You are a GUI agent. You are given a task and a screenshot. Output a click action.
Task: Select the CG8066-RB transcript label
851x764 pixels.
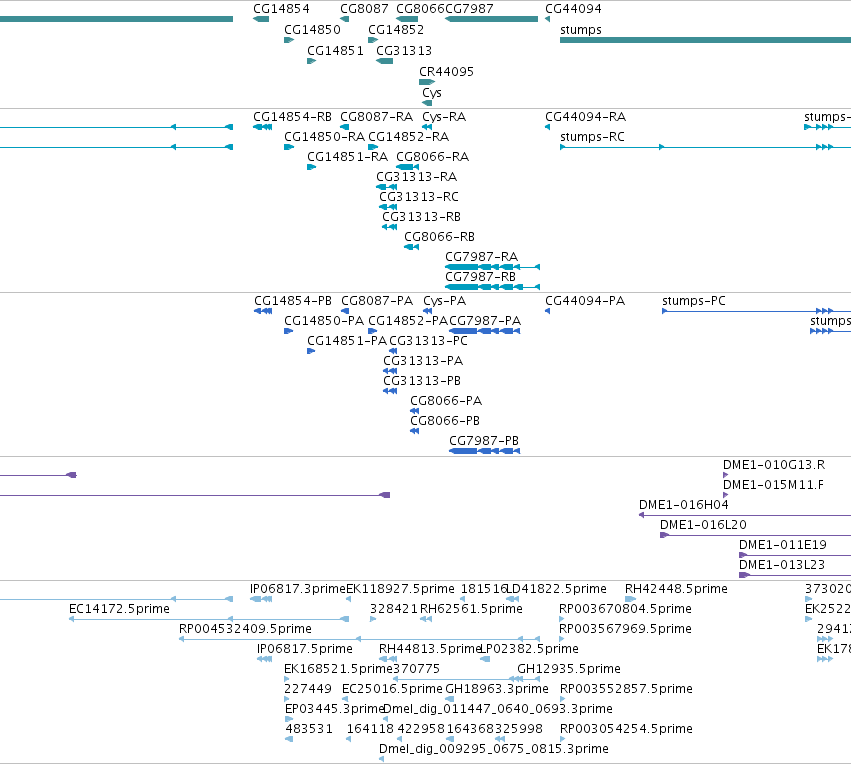(439, 237)
